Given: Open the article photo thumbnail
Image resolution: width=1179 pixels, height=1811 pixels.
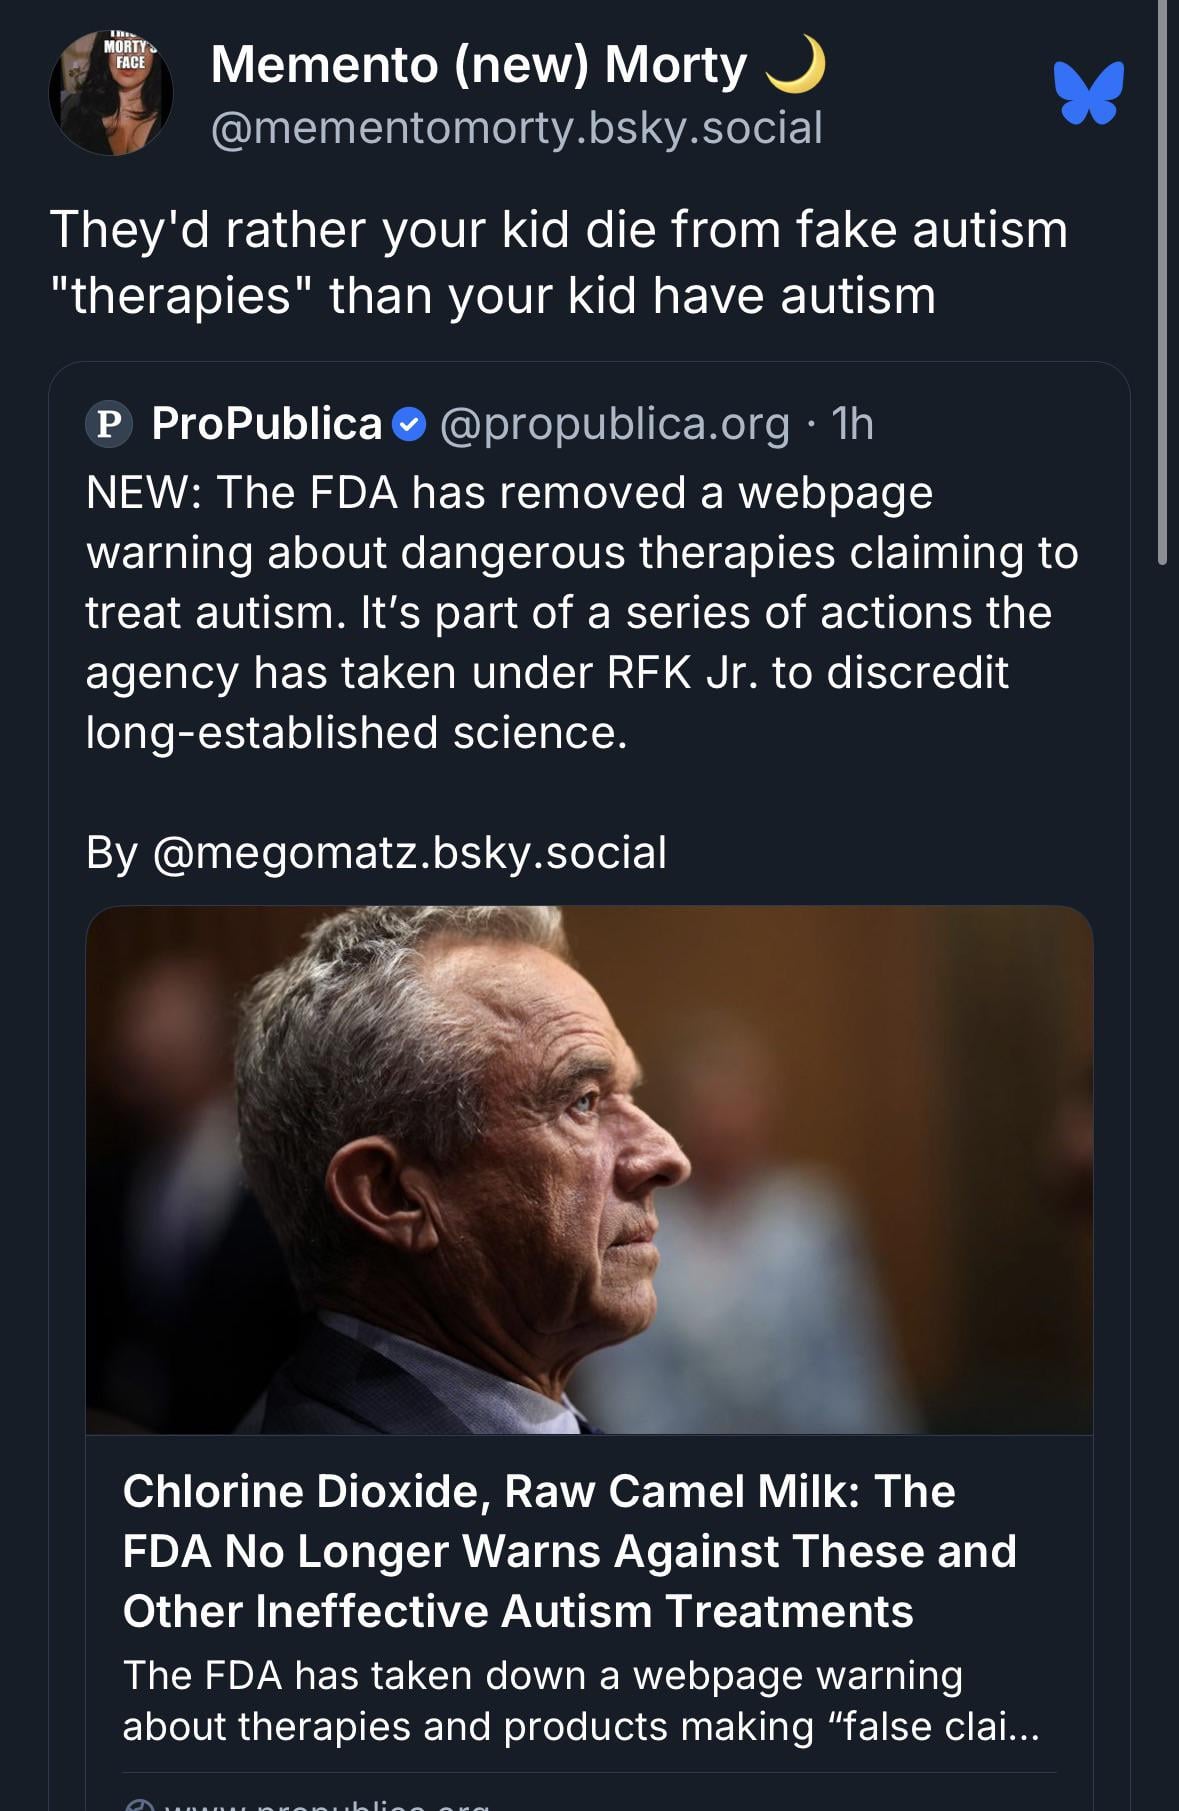Looking at the screenshot, I should (589, 1169).
